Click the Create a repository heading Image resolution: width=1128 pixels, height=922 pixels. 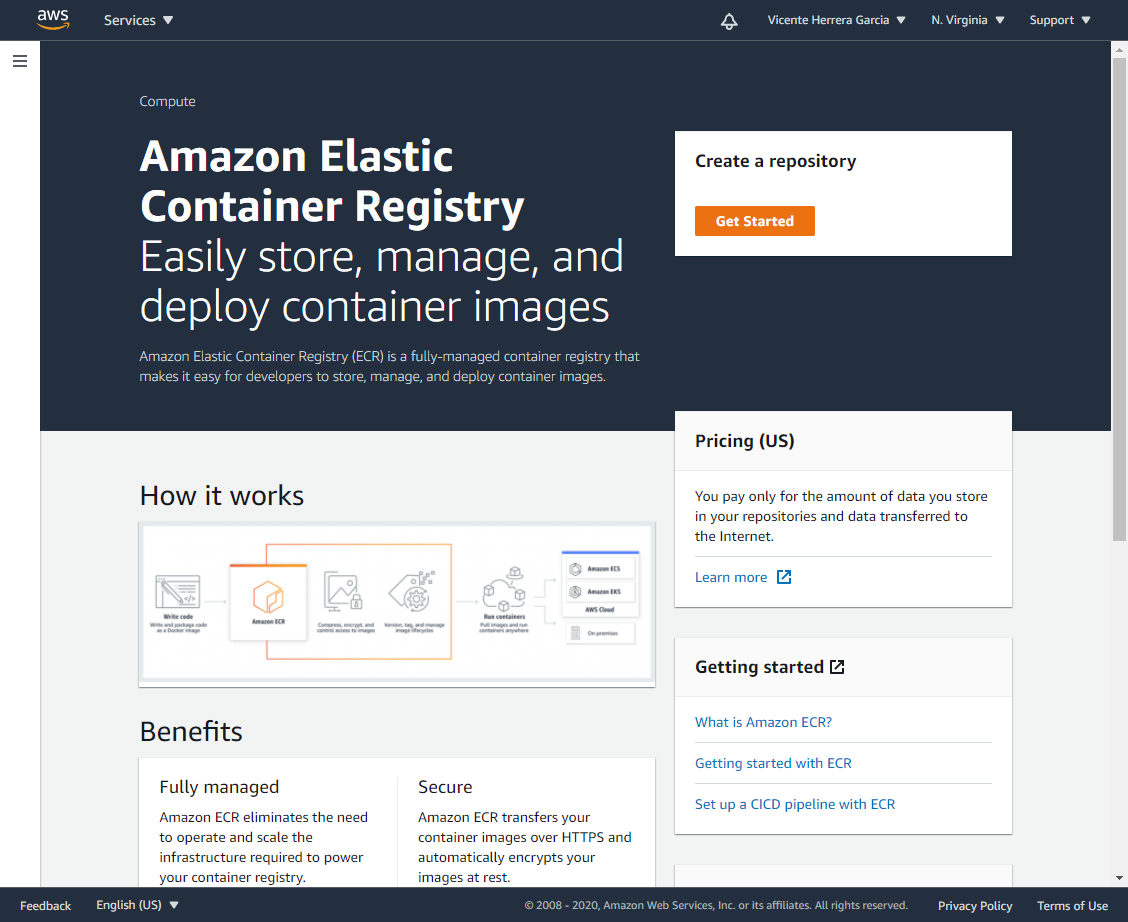[776, 161]
